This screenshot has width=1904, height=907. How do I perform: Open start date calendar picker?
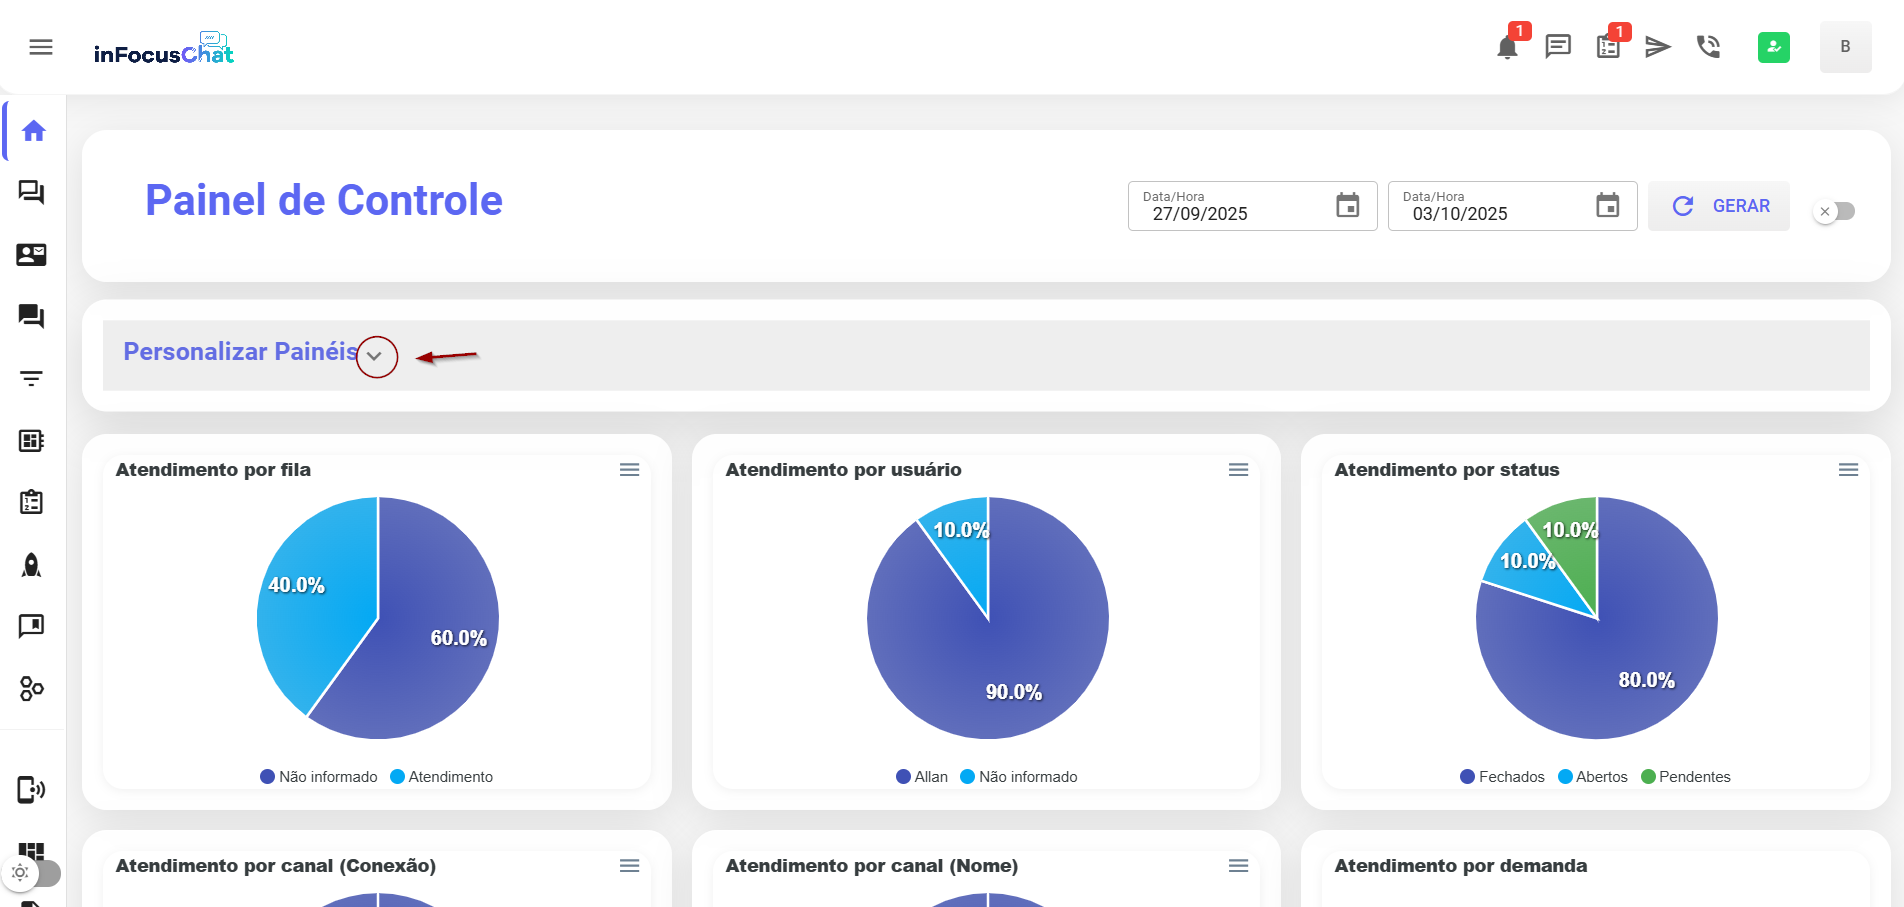pos(1347,206)
